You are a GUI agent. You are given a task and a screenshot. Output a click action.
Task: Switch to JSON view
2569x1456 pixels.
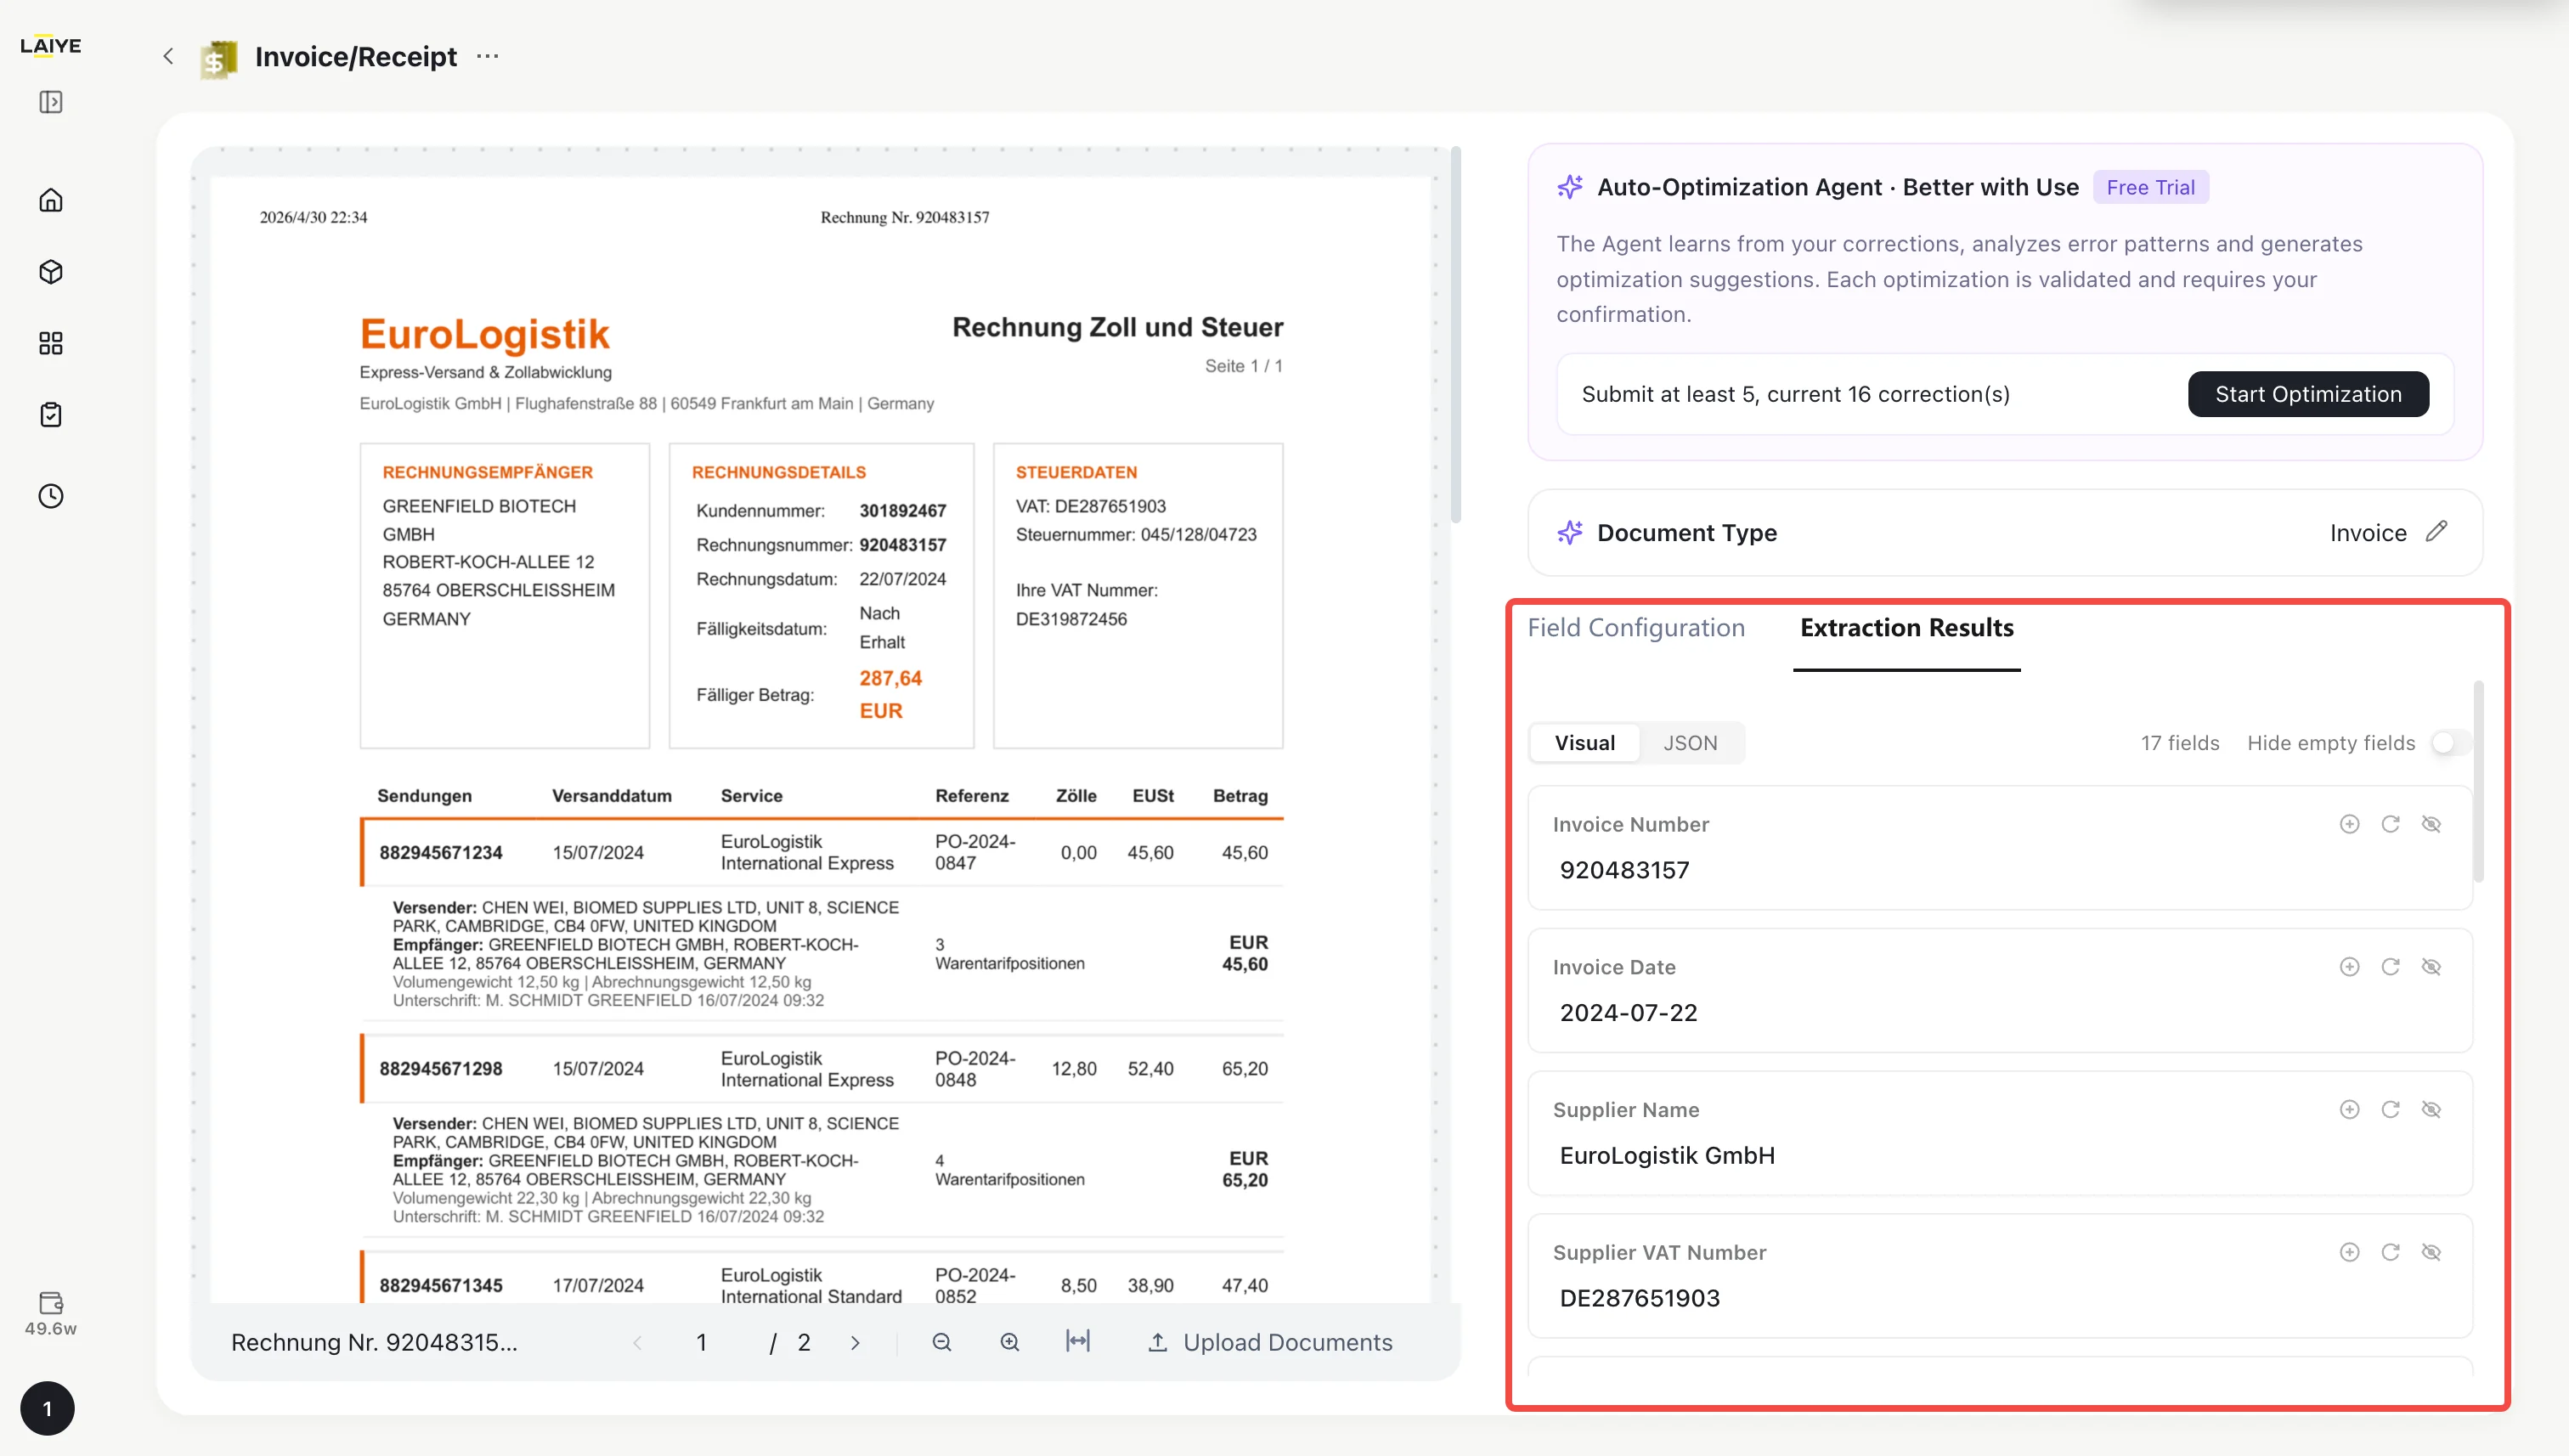click(1690, 743)
